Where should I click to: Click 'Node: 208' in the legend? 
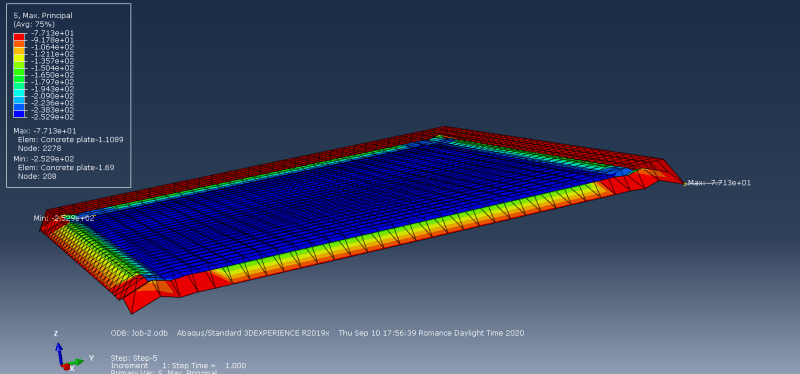tap(37, 176)
